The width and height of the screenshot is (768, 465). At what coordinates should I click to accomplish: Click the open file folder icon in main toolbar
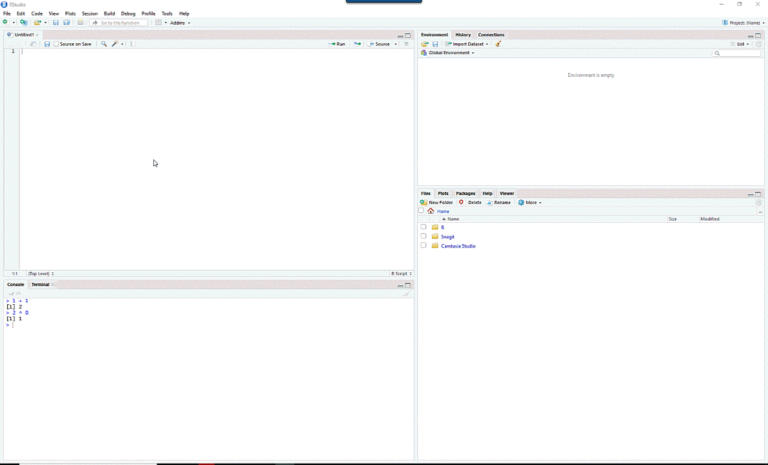[x=37, y=22]
